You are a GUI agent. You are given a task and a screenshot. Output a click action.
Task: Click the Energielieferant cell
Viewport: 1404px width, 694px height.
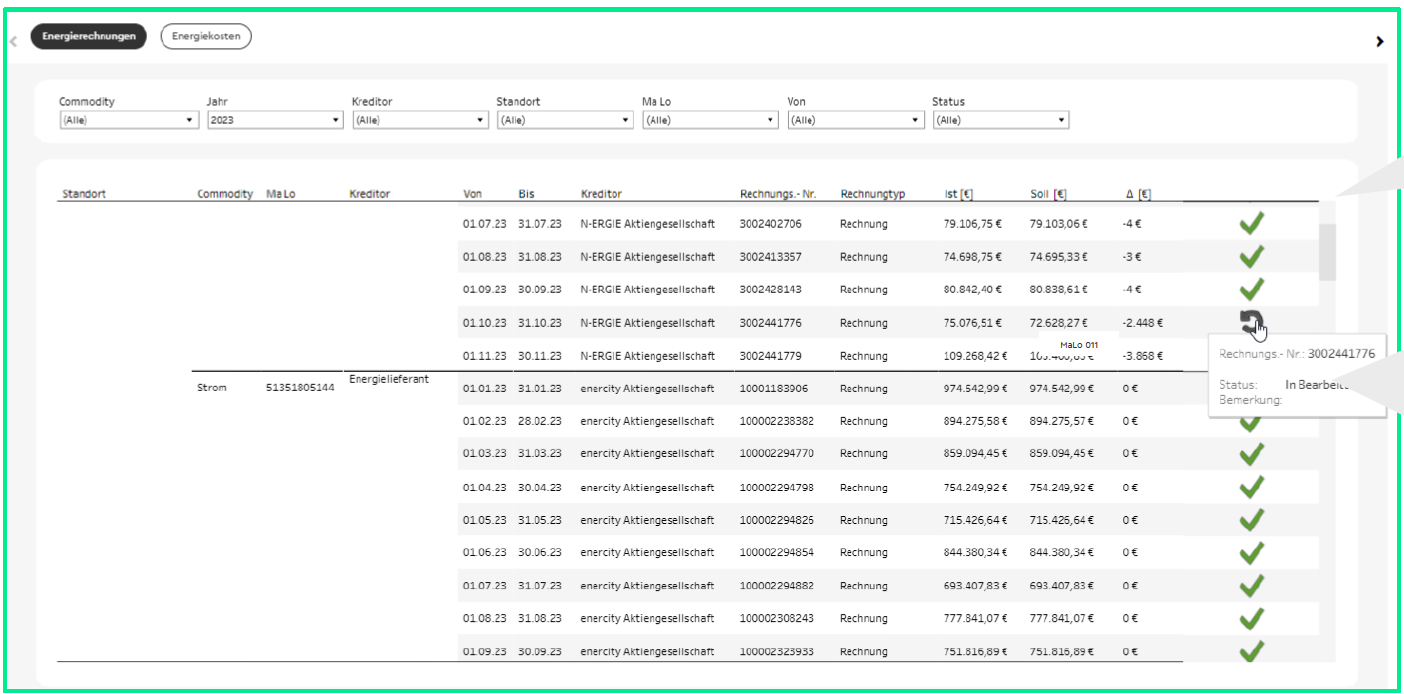(389, 379)
